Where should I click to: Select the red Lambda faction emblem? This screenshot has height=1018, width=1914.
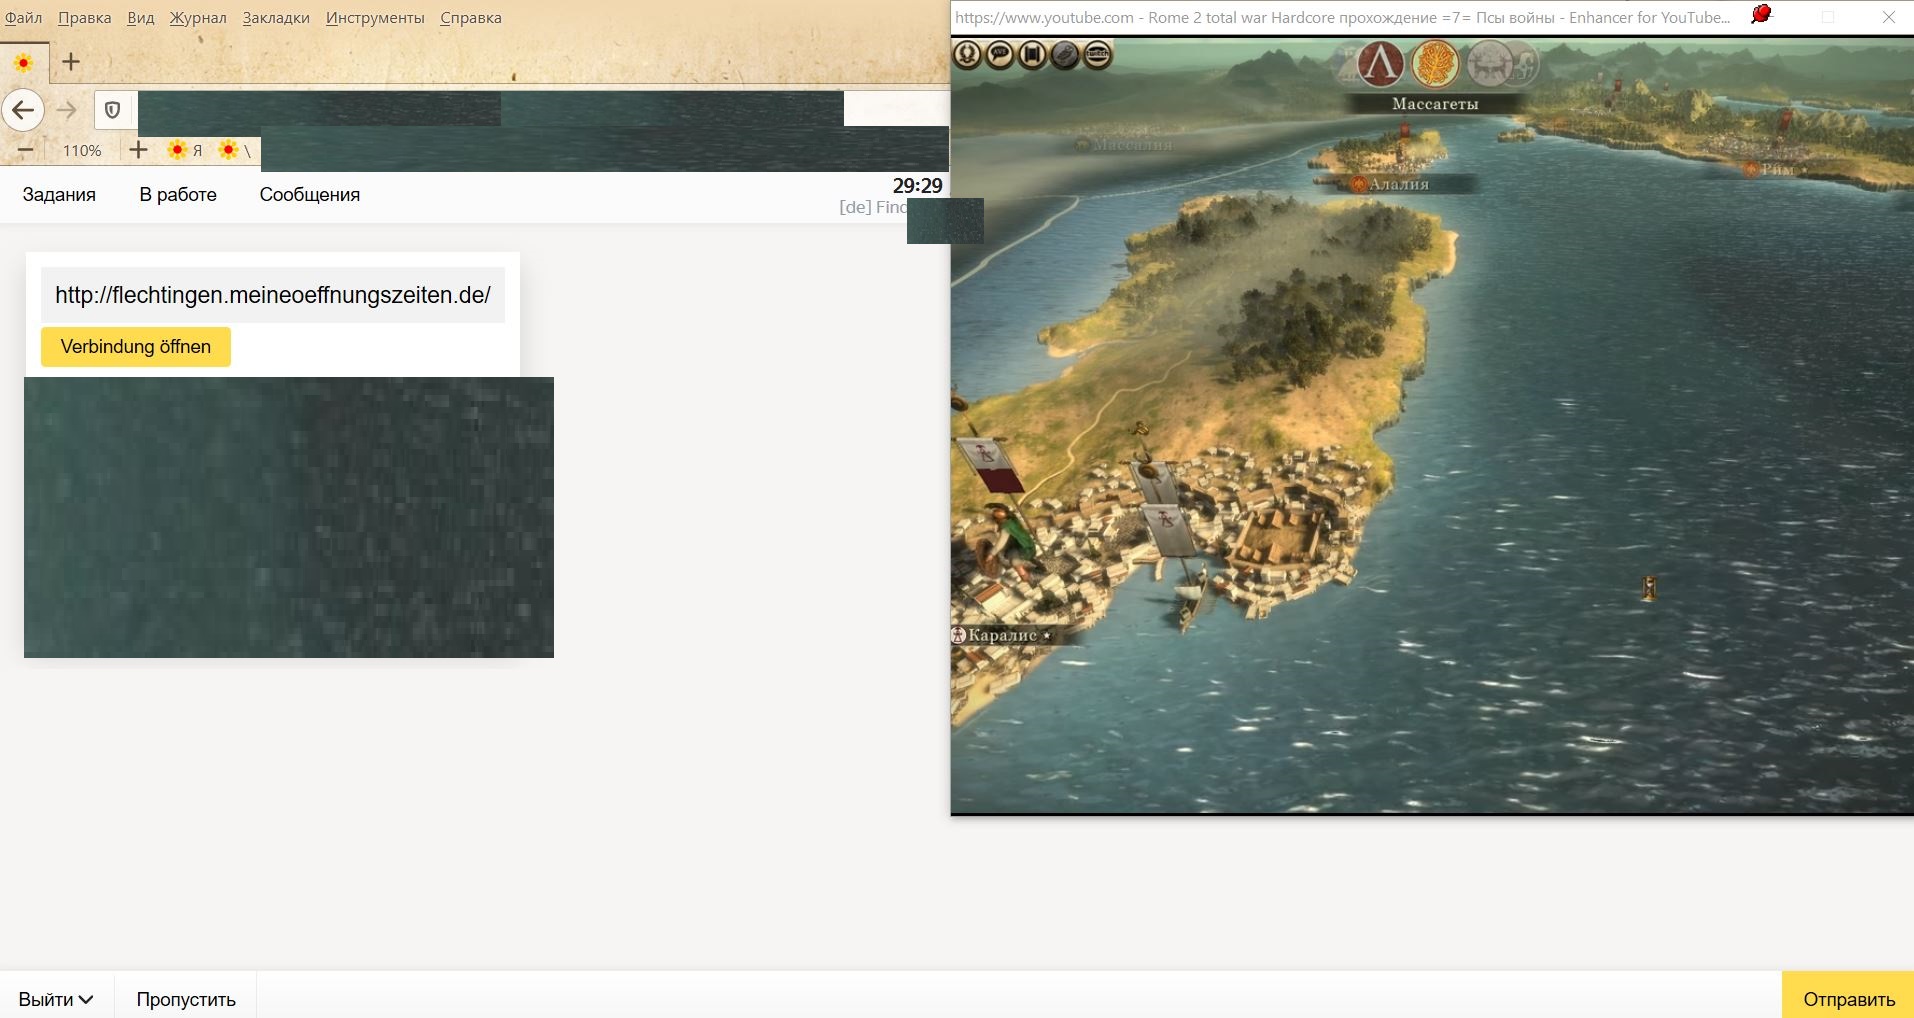coord(1381,64)
